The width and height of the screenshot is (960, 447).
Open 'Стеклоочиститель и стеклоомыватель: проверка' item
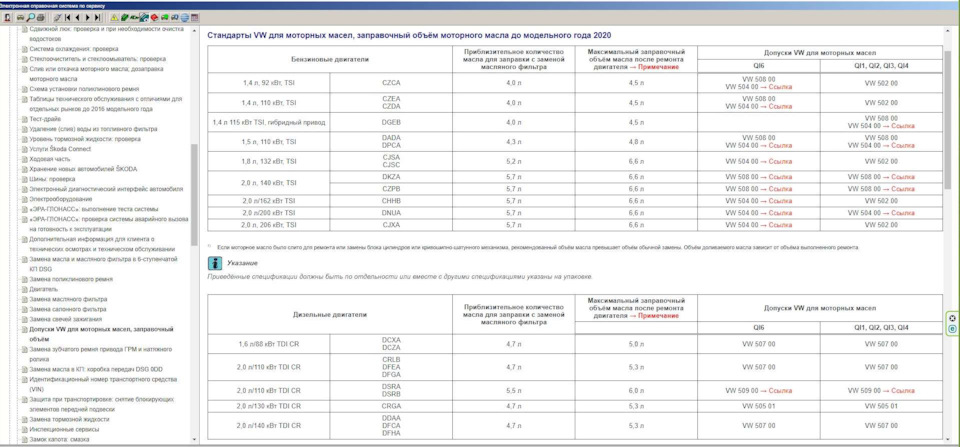[97, 59]
